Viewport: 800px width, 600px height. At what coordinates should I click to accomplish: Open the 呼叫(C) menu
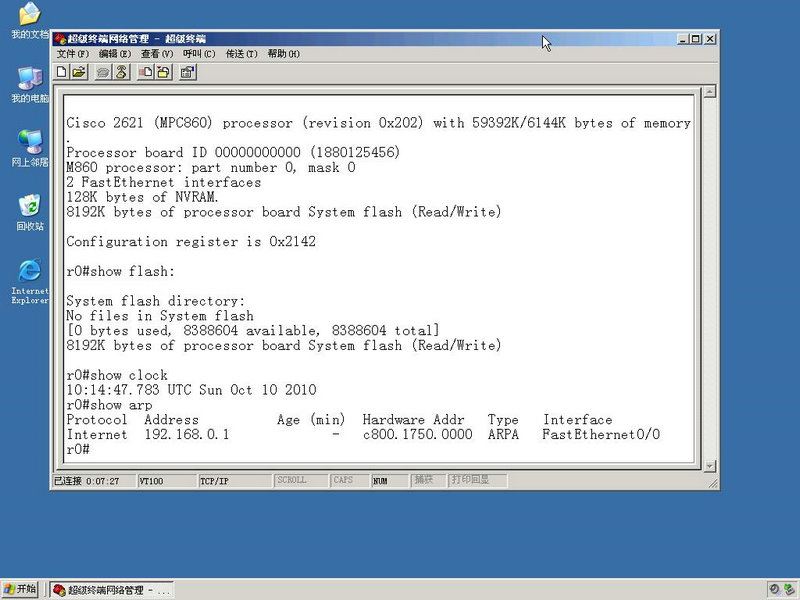click(199, 54)
